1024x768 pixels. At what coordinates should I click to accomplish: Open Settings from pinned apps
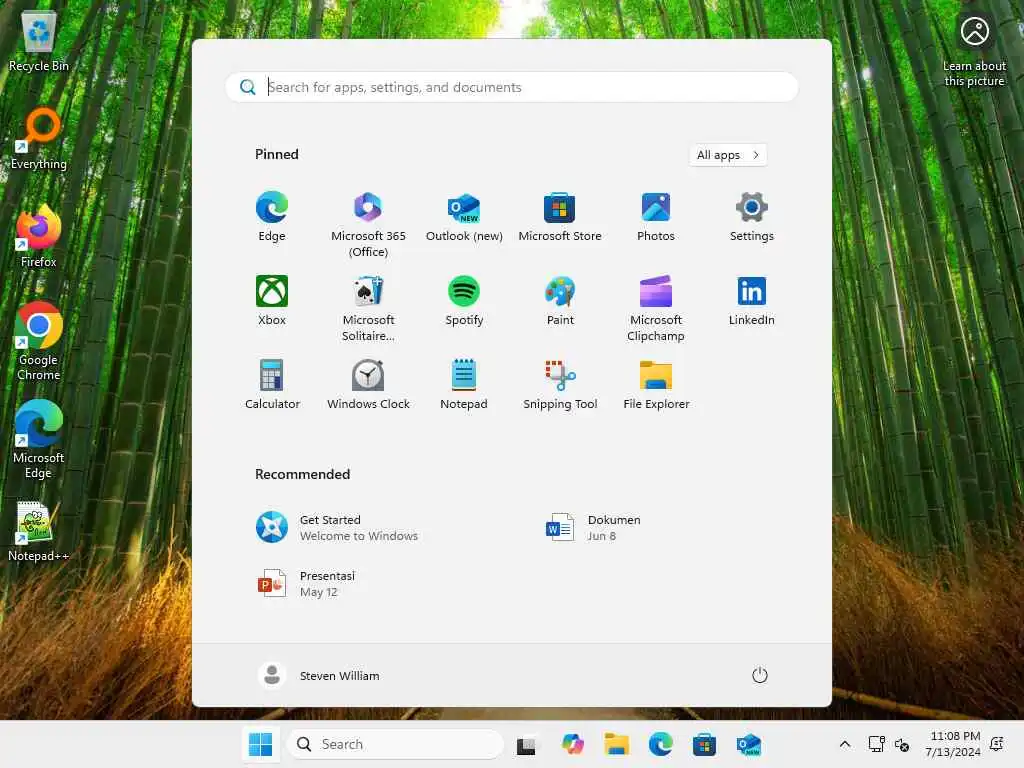(x=752, y=217)
